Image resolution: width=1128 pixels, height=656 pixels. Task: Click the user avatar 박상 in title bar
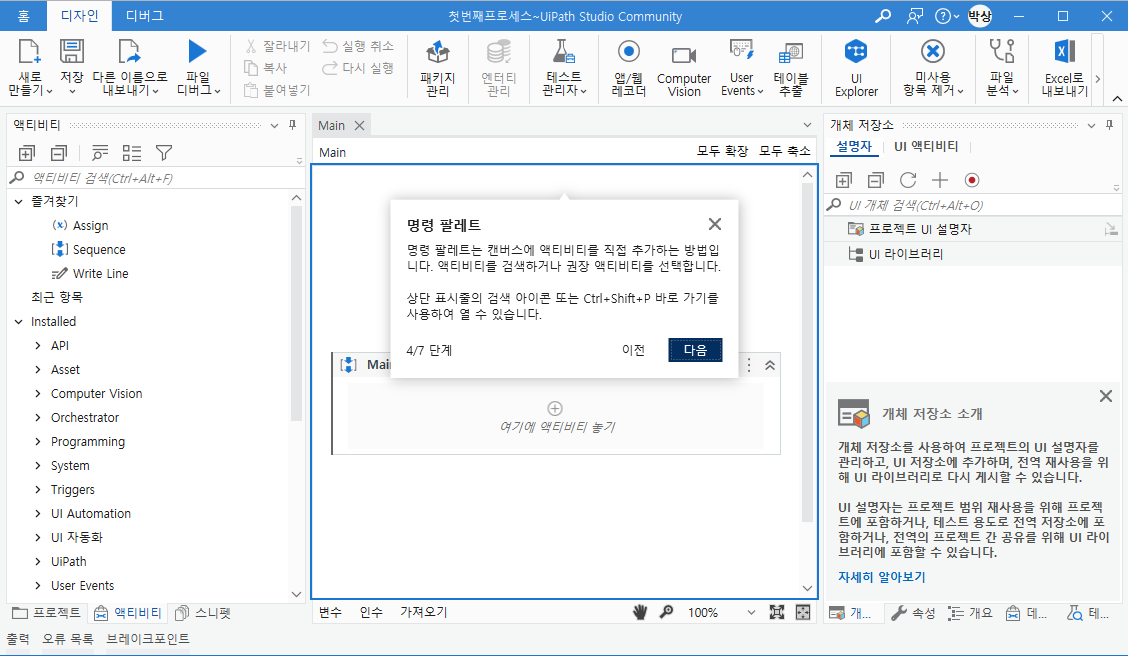pos(980,15)
